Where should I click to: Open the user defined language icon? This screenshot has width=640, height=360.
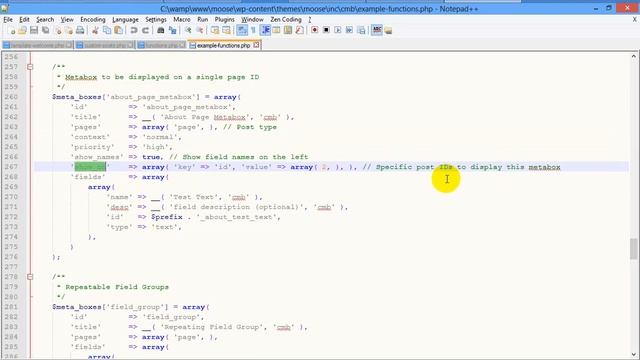click(276, 31)
